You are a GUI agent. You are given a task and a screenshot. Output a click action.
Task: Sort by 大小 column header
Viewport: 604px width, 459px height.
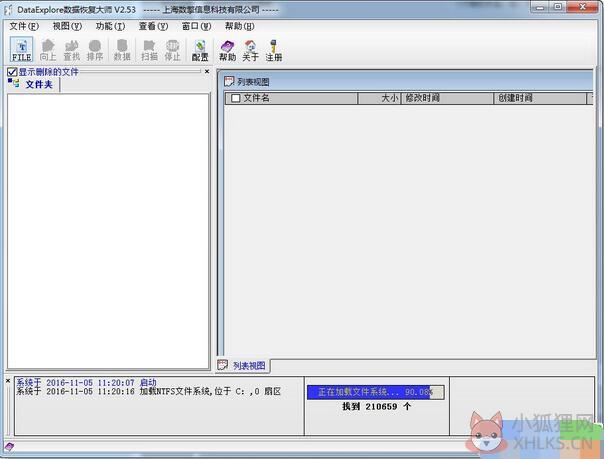point(379,98)
